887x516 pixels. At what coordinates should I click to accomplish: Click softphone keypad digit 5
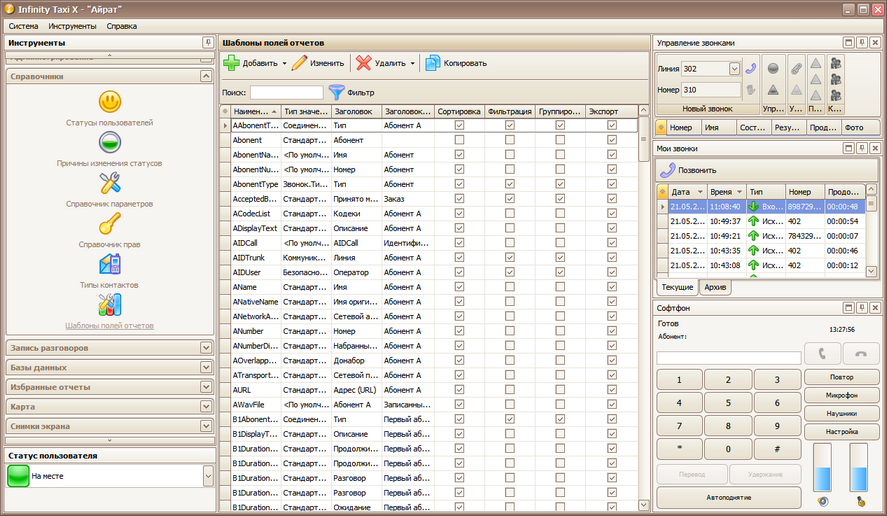(x=728, y=403)
